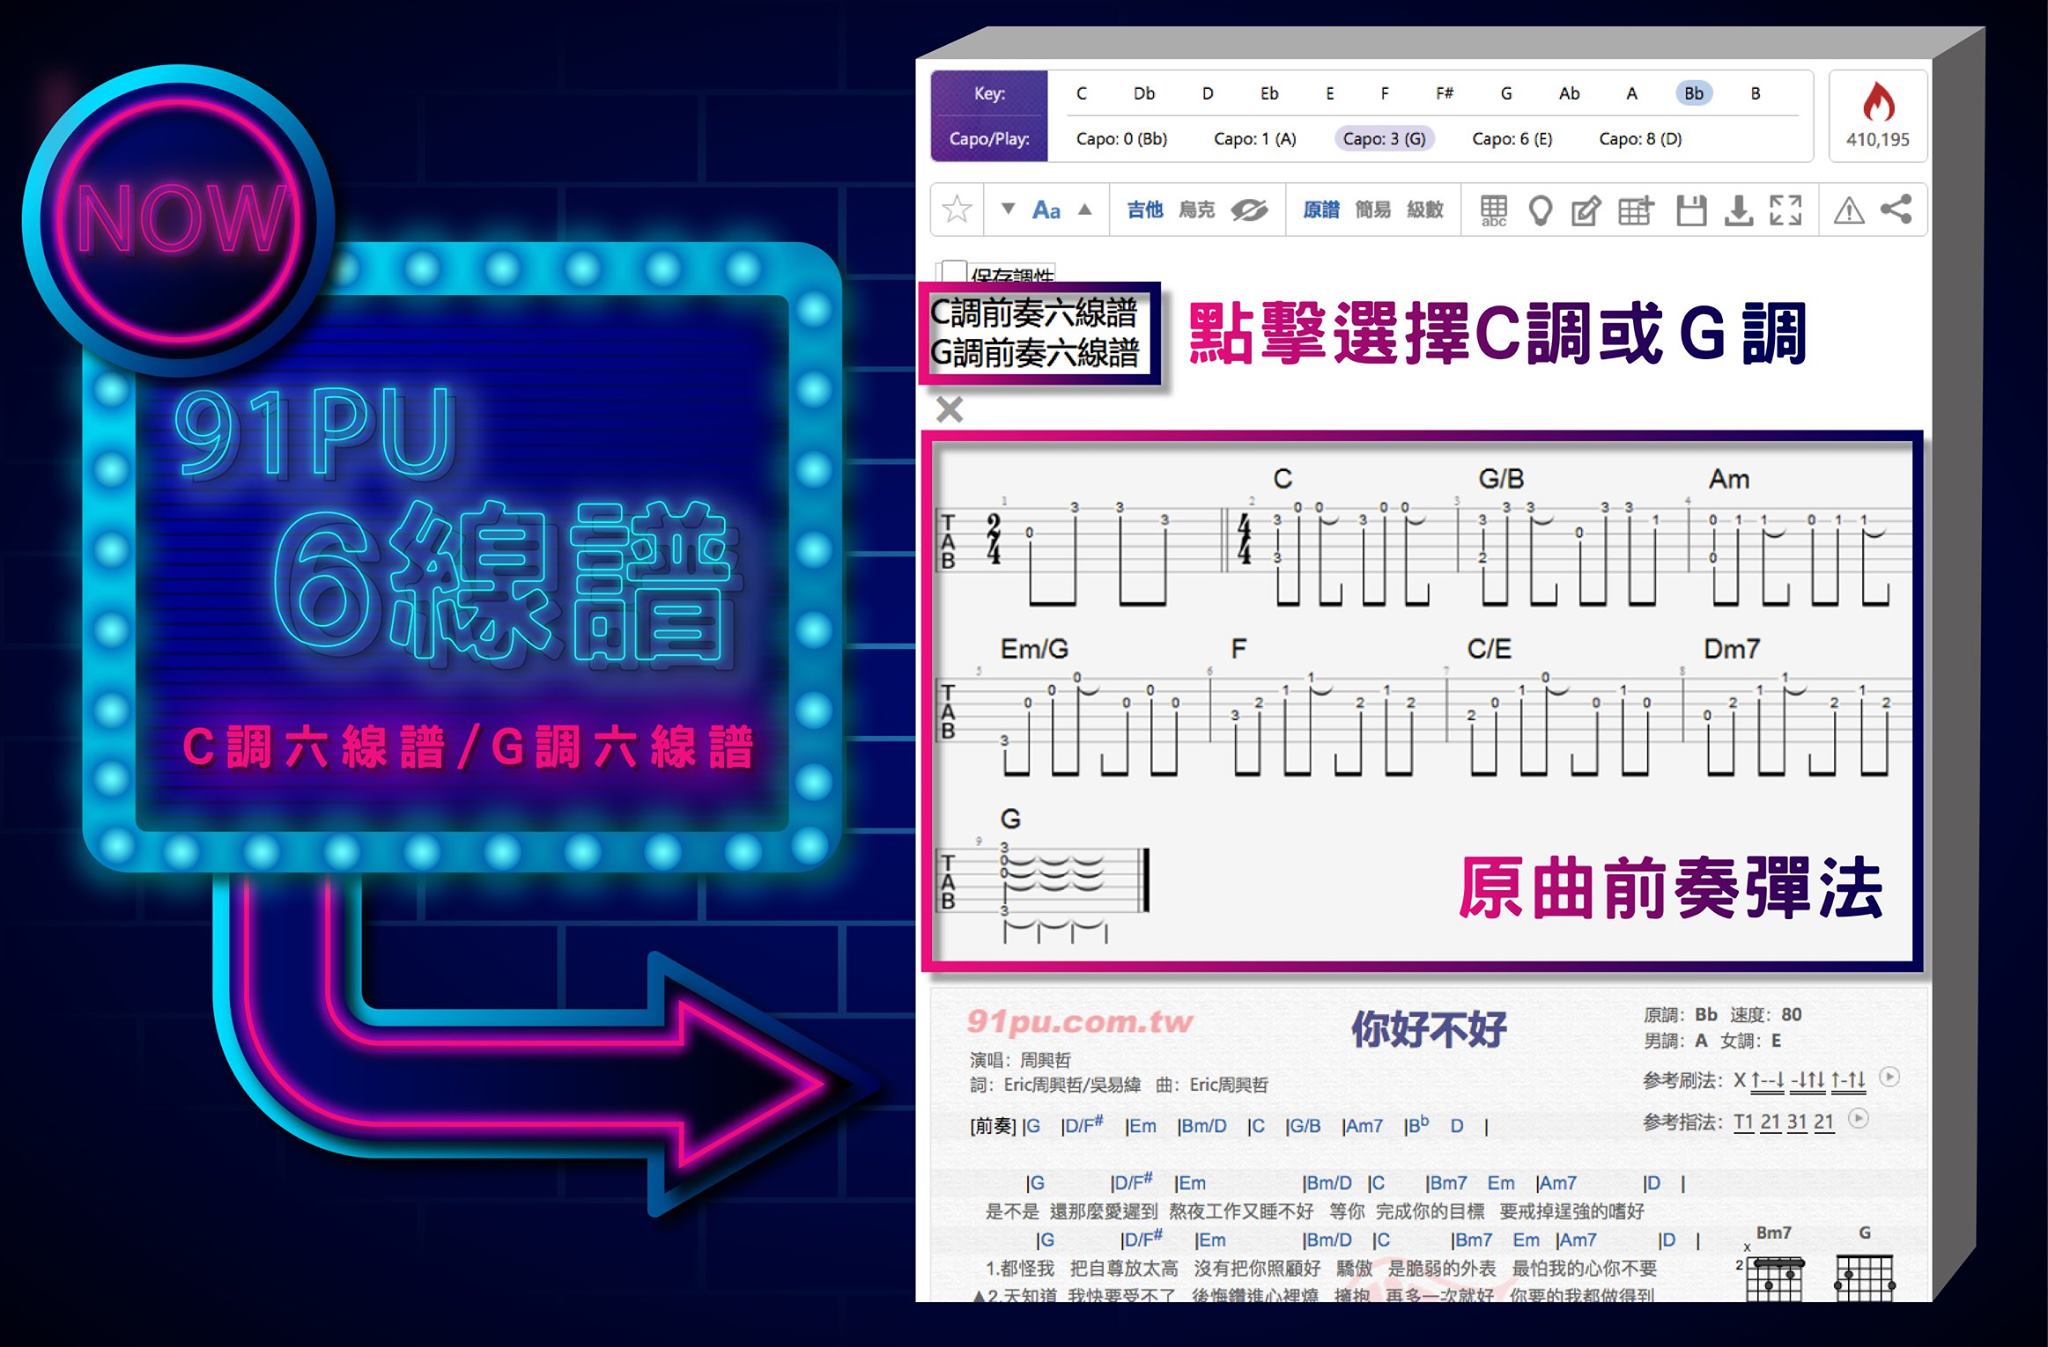2048x1347 pixels.
Task: Click the Dm7 chord label in tab
Action: (x=1732, y=649)
